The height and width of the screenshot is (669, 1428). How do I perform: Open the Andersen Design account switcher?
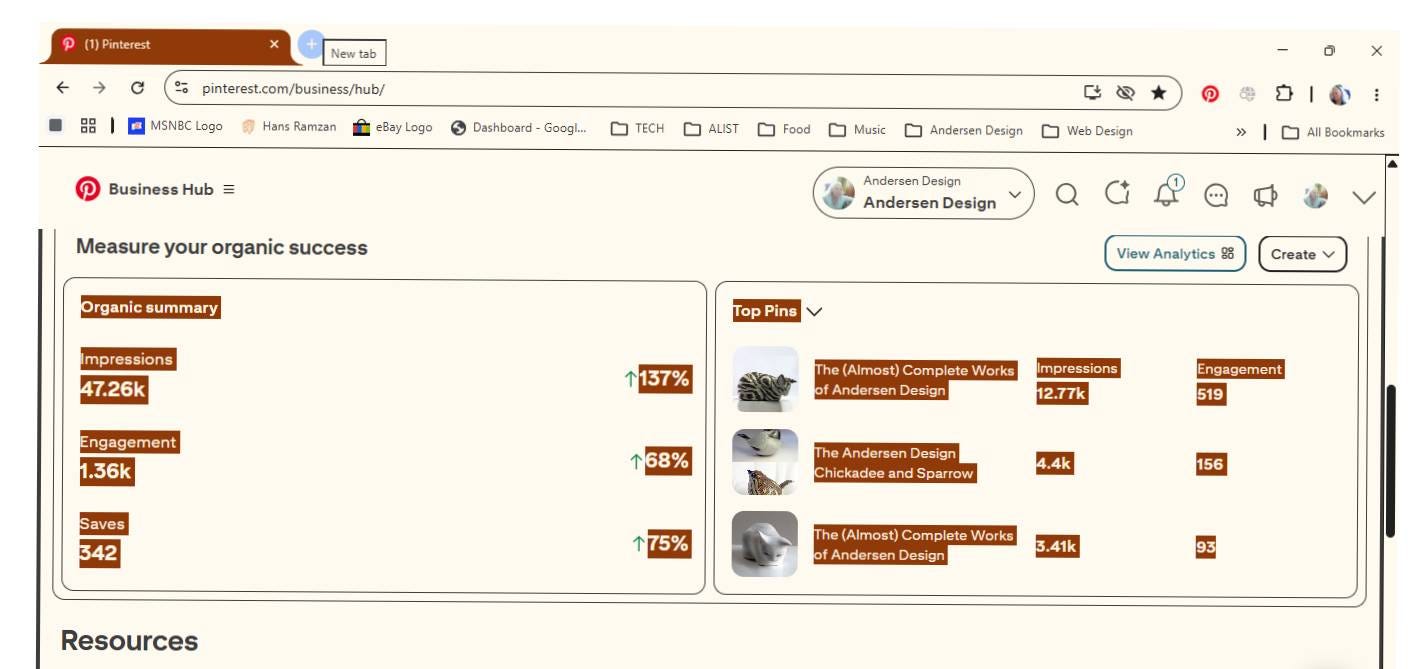[923, 193]
